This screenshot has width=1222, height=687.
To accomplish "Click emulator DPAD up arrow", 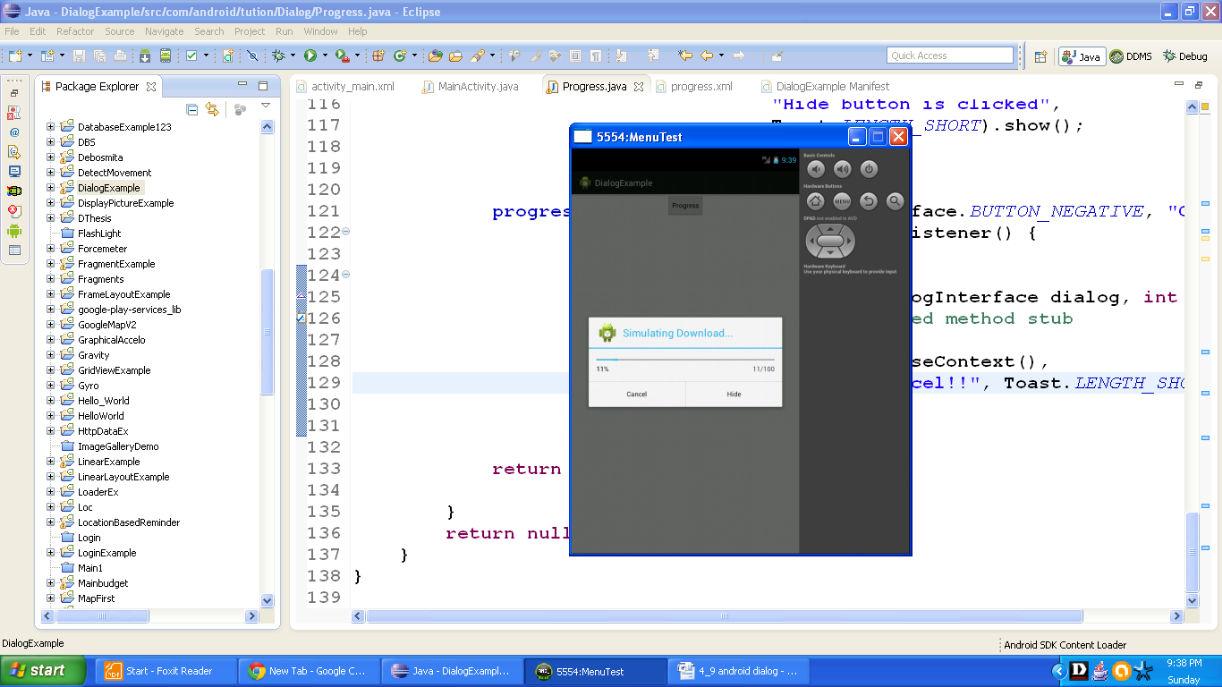I will point(830,228).
